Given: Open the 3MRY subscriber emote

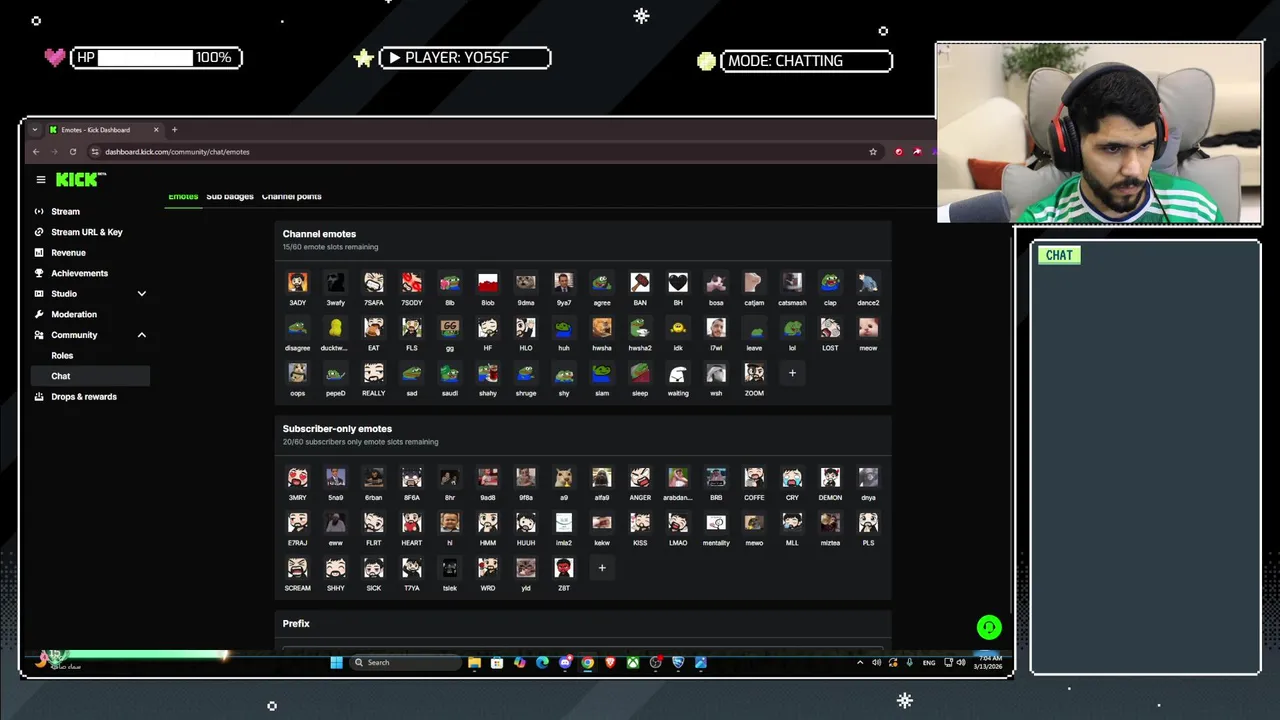Looking at the screenshot, I should 297,477.
